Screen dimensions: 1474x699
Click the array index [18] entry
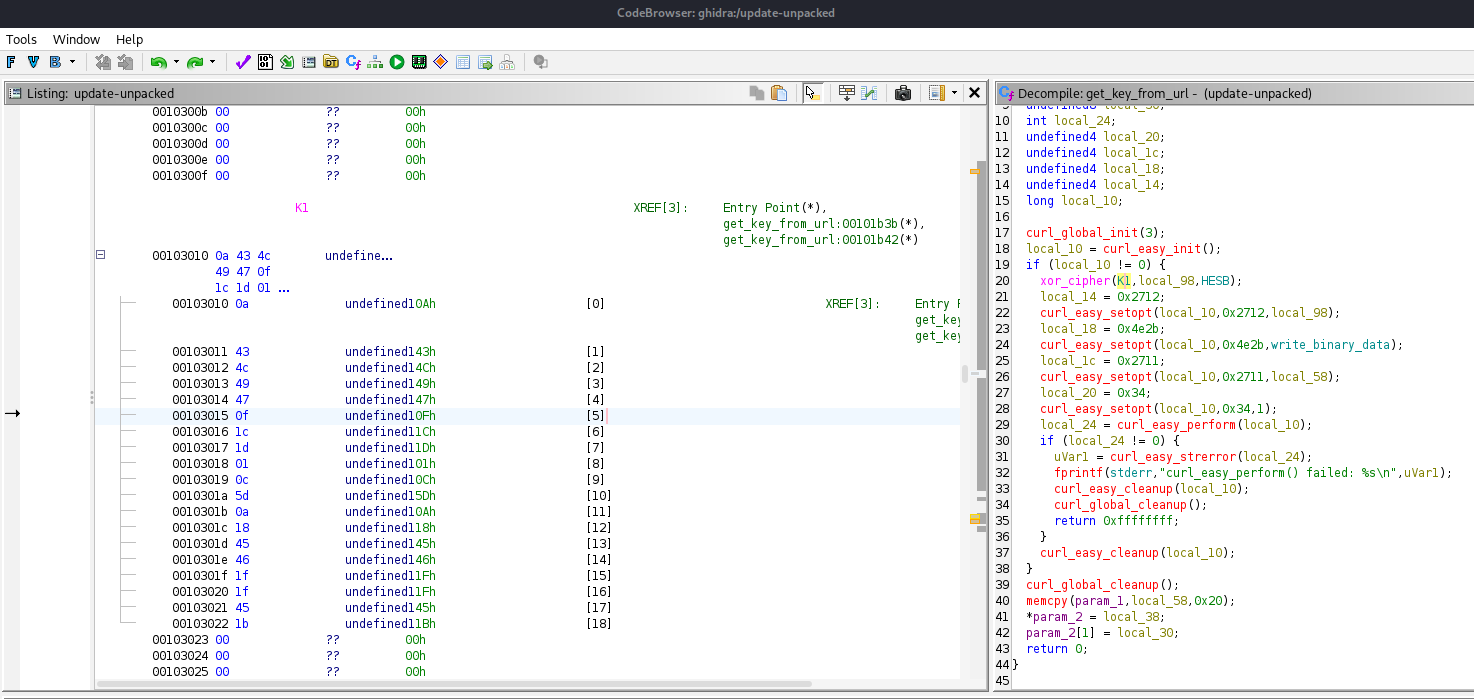click(596, 624)
